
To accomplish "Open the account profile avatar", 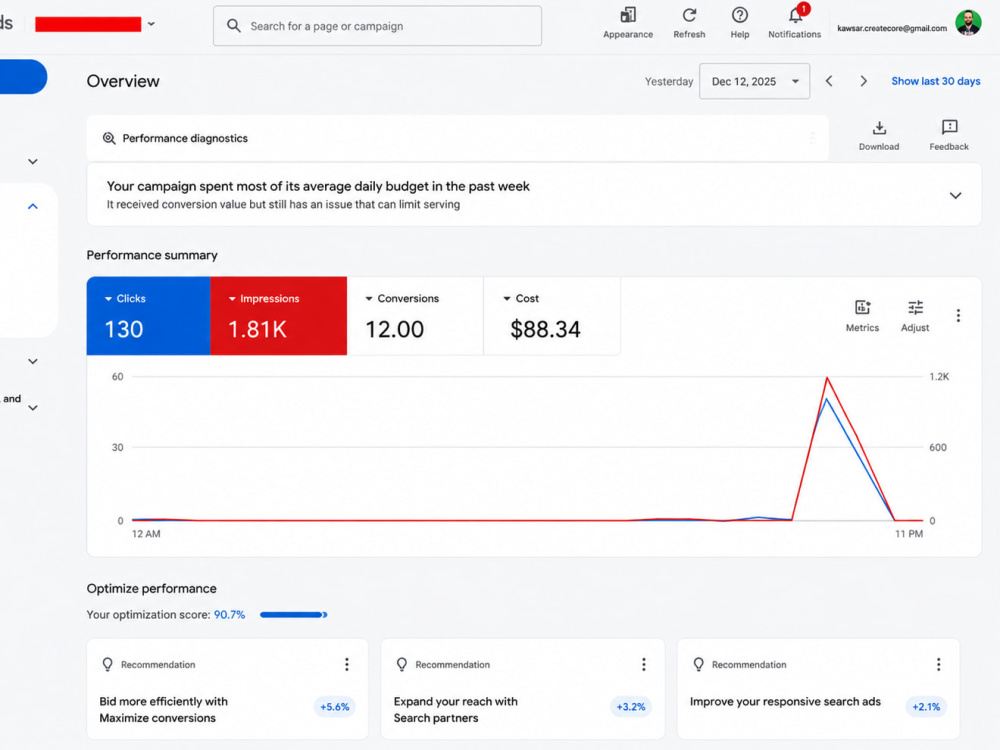I will pos(968,24).
